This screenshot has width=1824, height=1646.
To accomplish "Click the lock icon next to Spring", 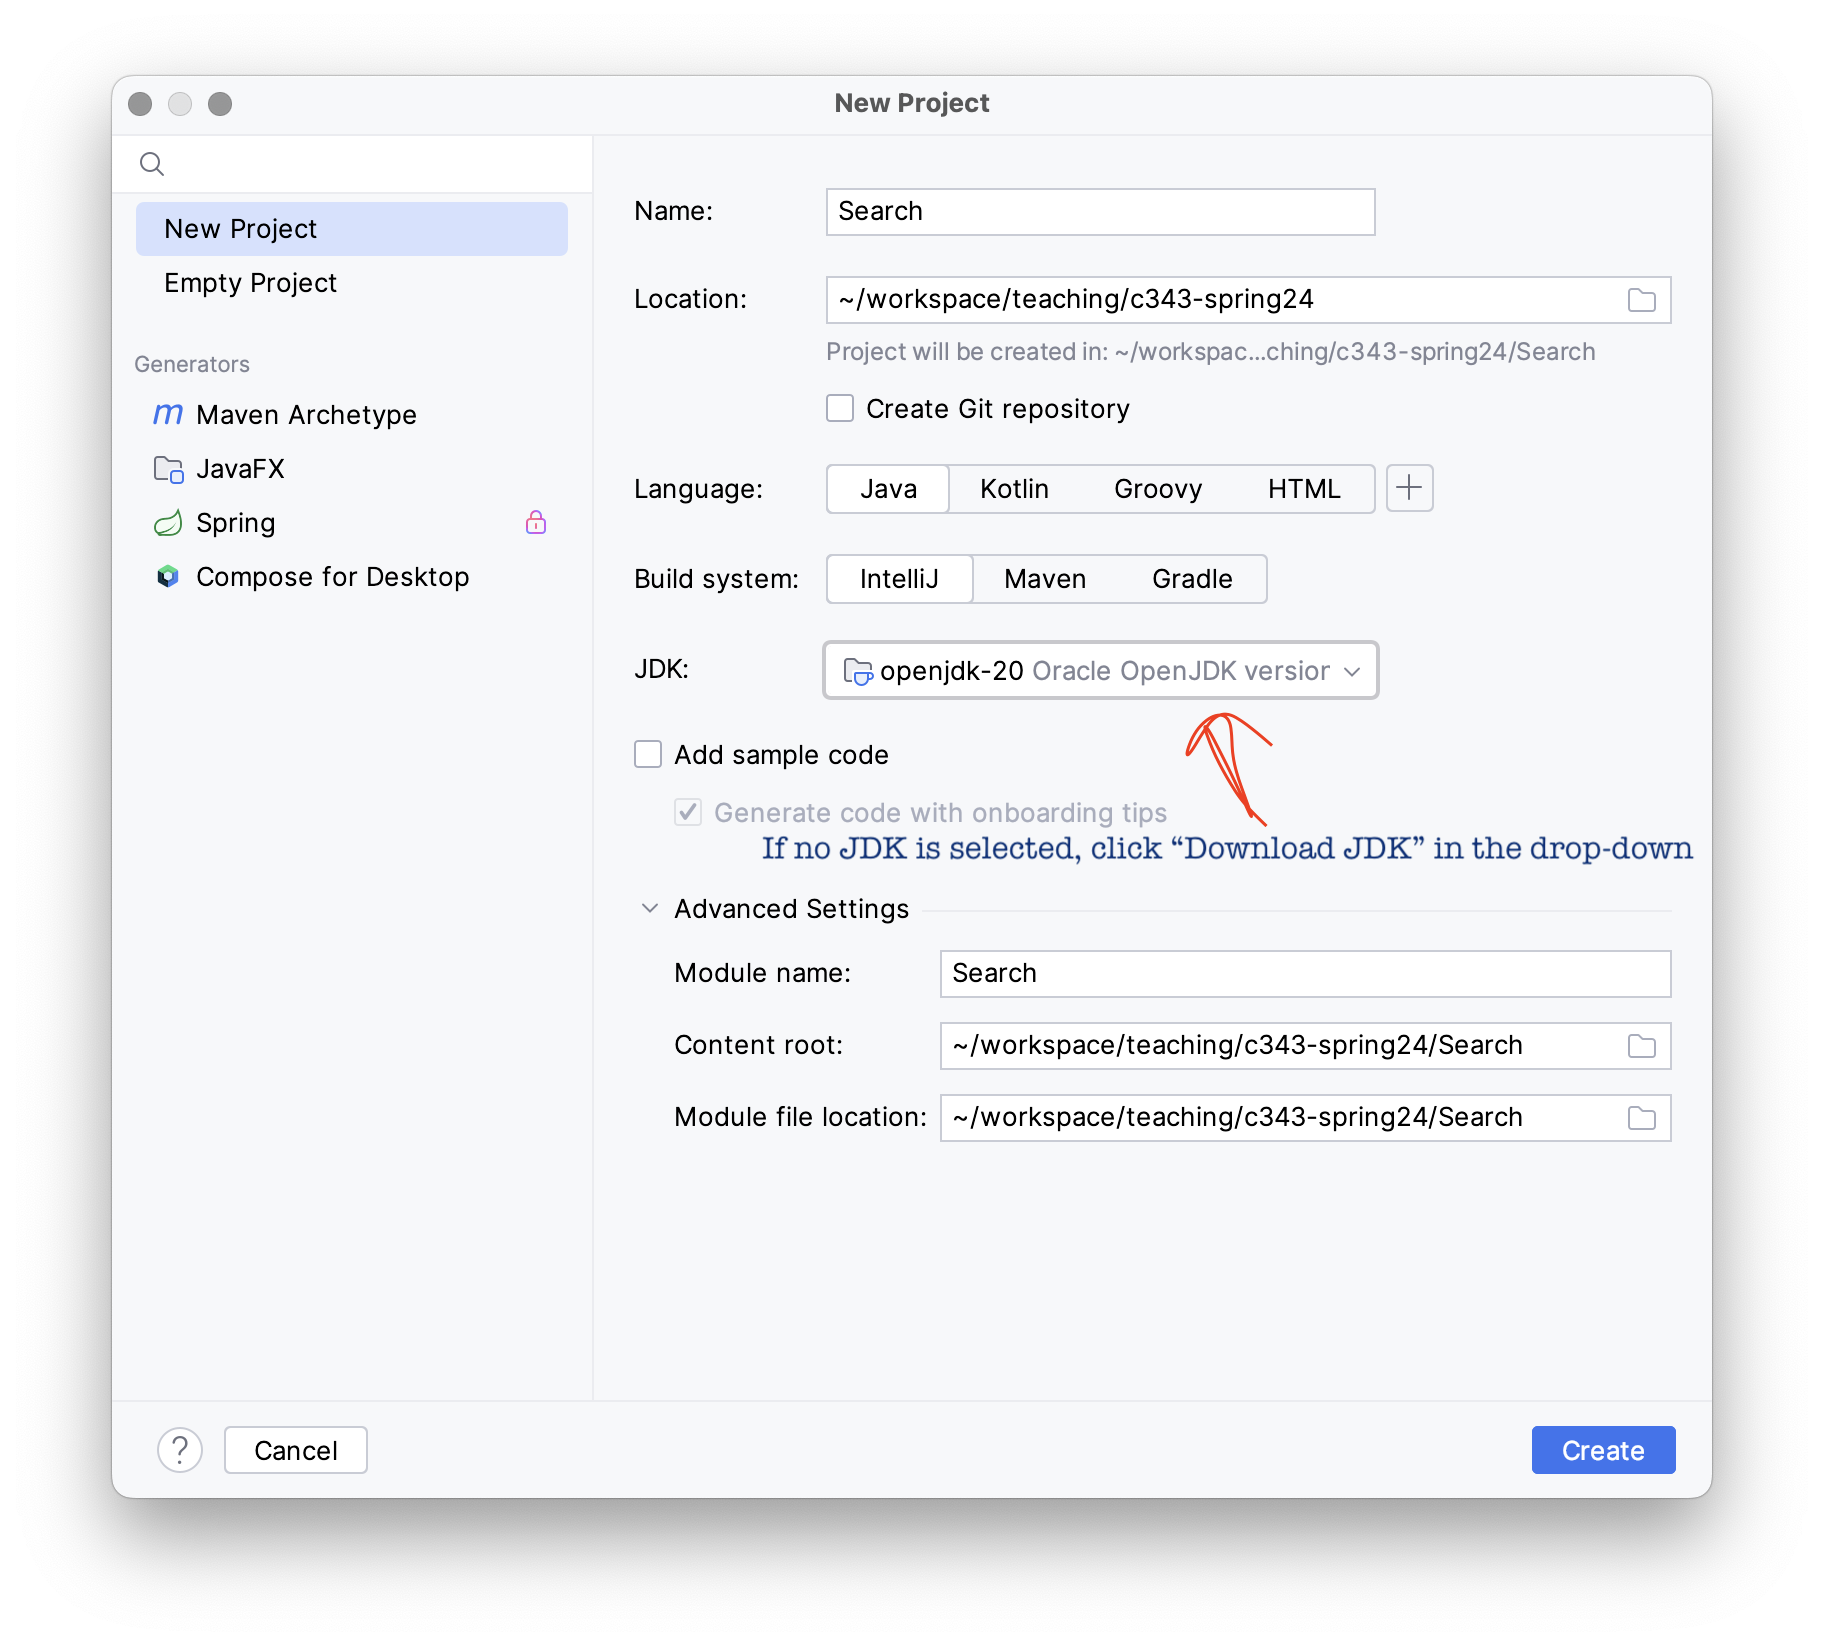I will coord(536,522).
